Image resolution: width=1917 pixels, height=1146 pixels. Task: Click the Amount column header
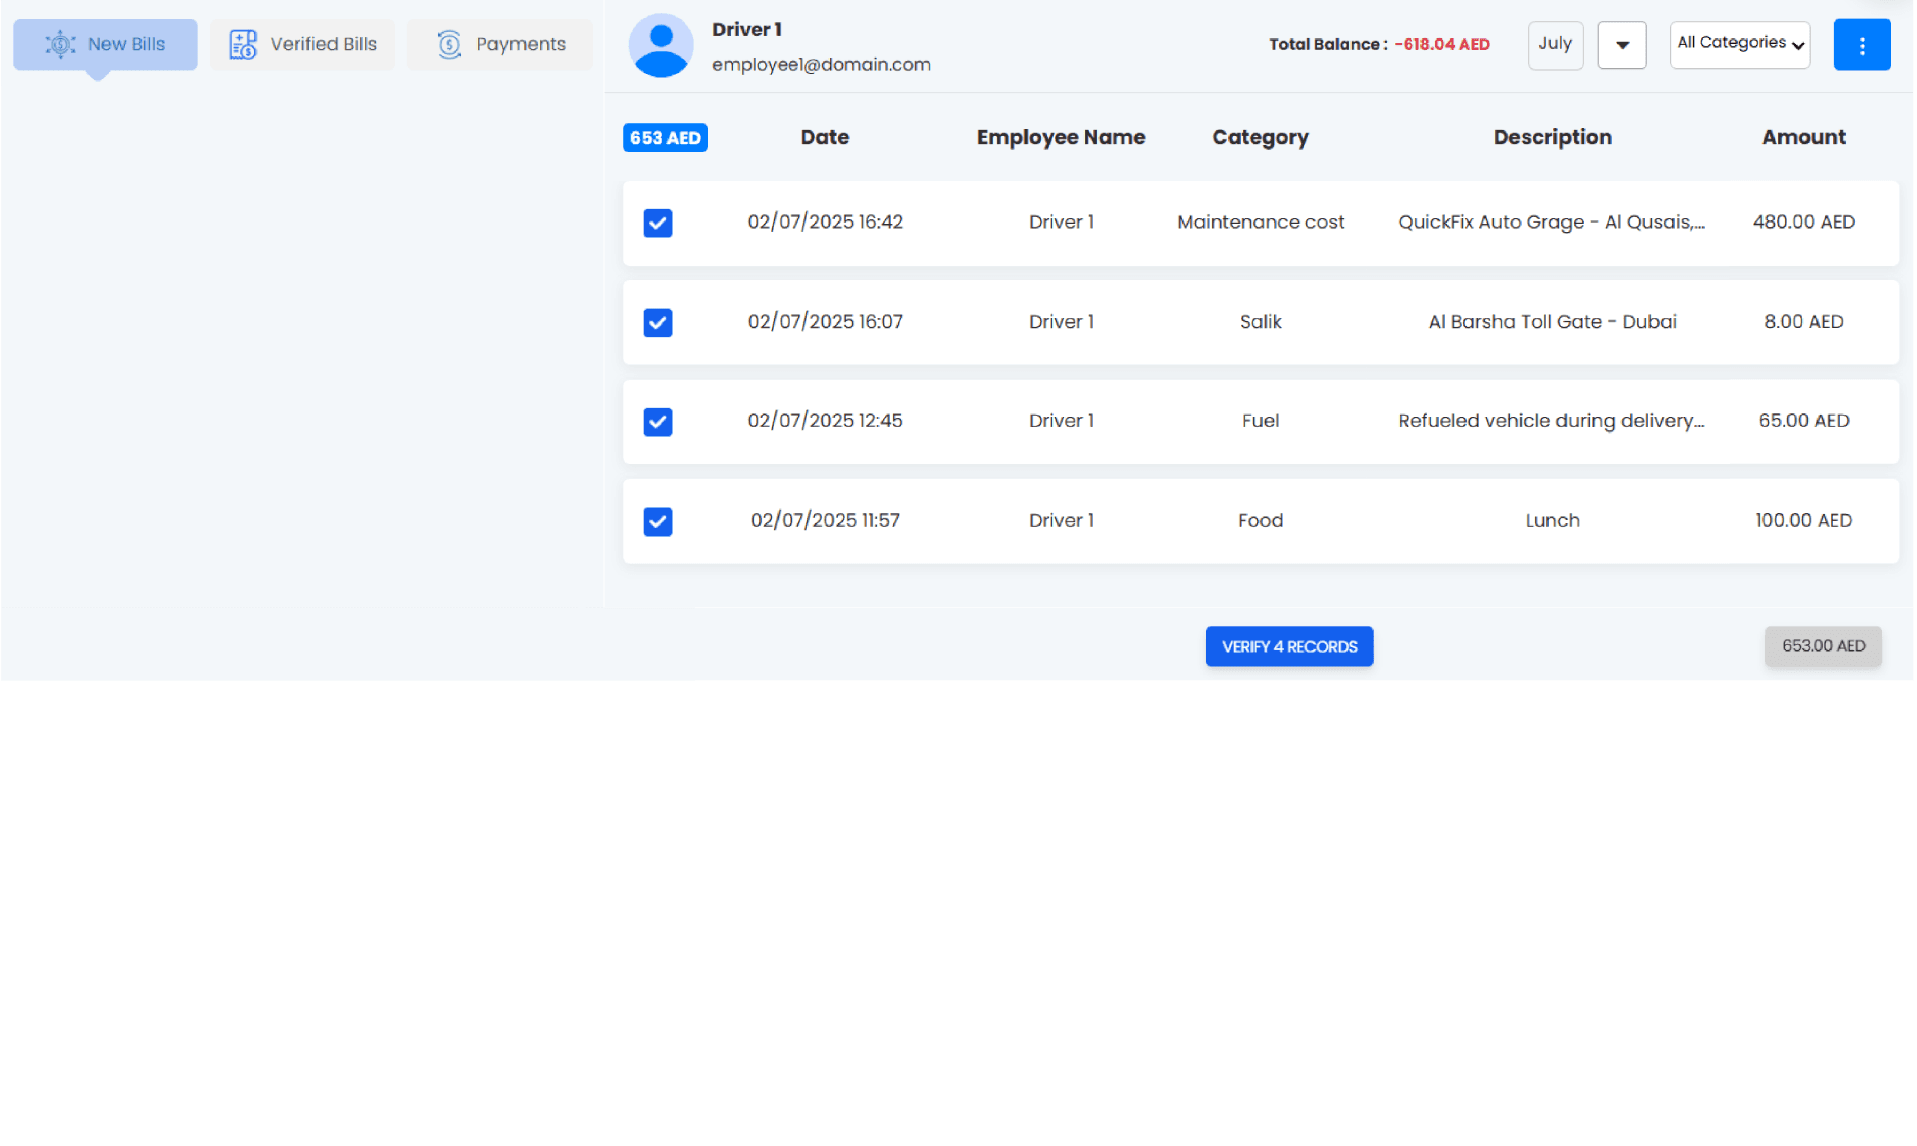1803,137
